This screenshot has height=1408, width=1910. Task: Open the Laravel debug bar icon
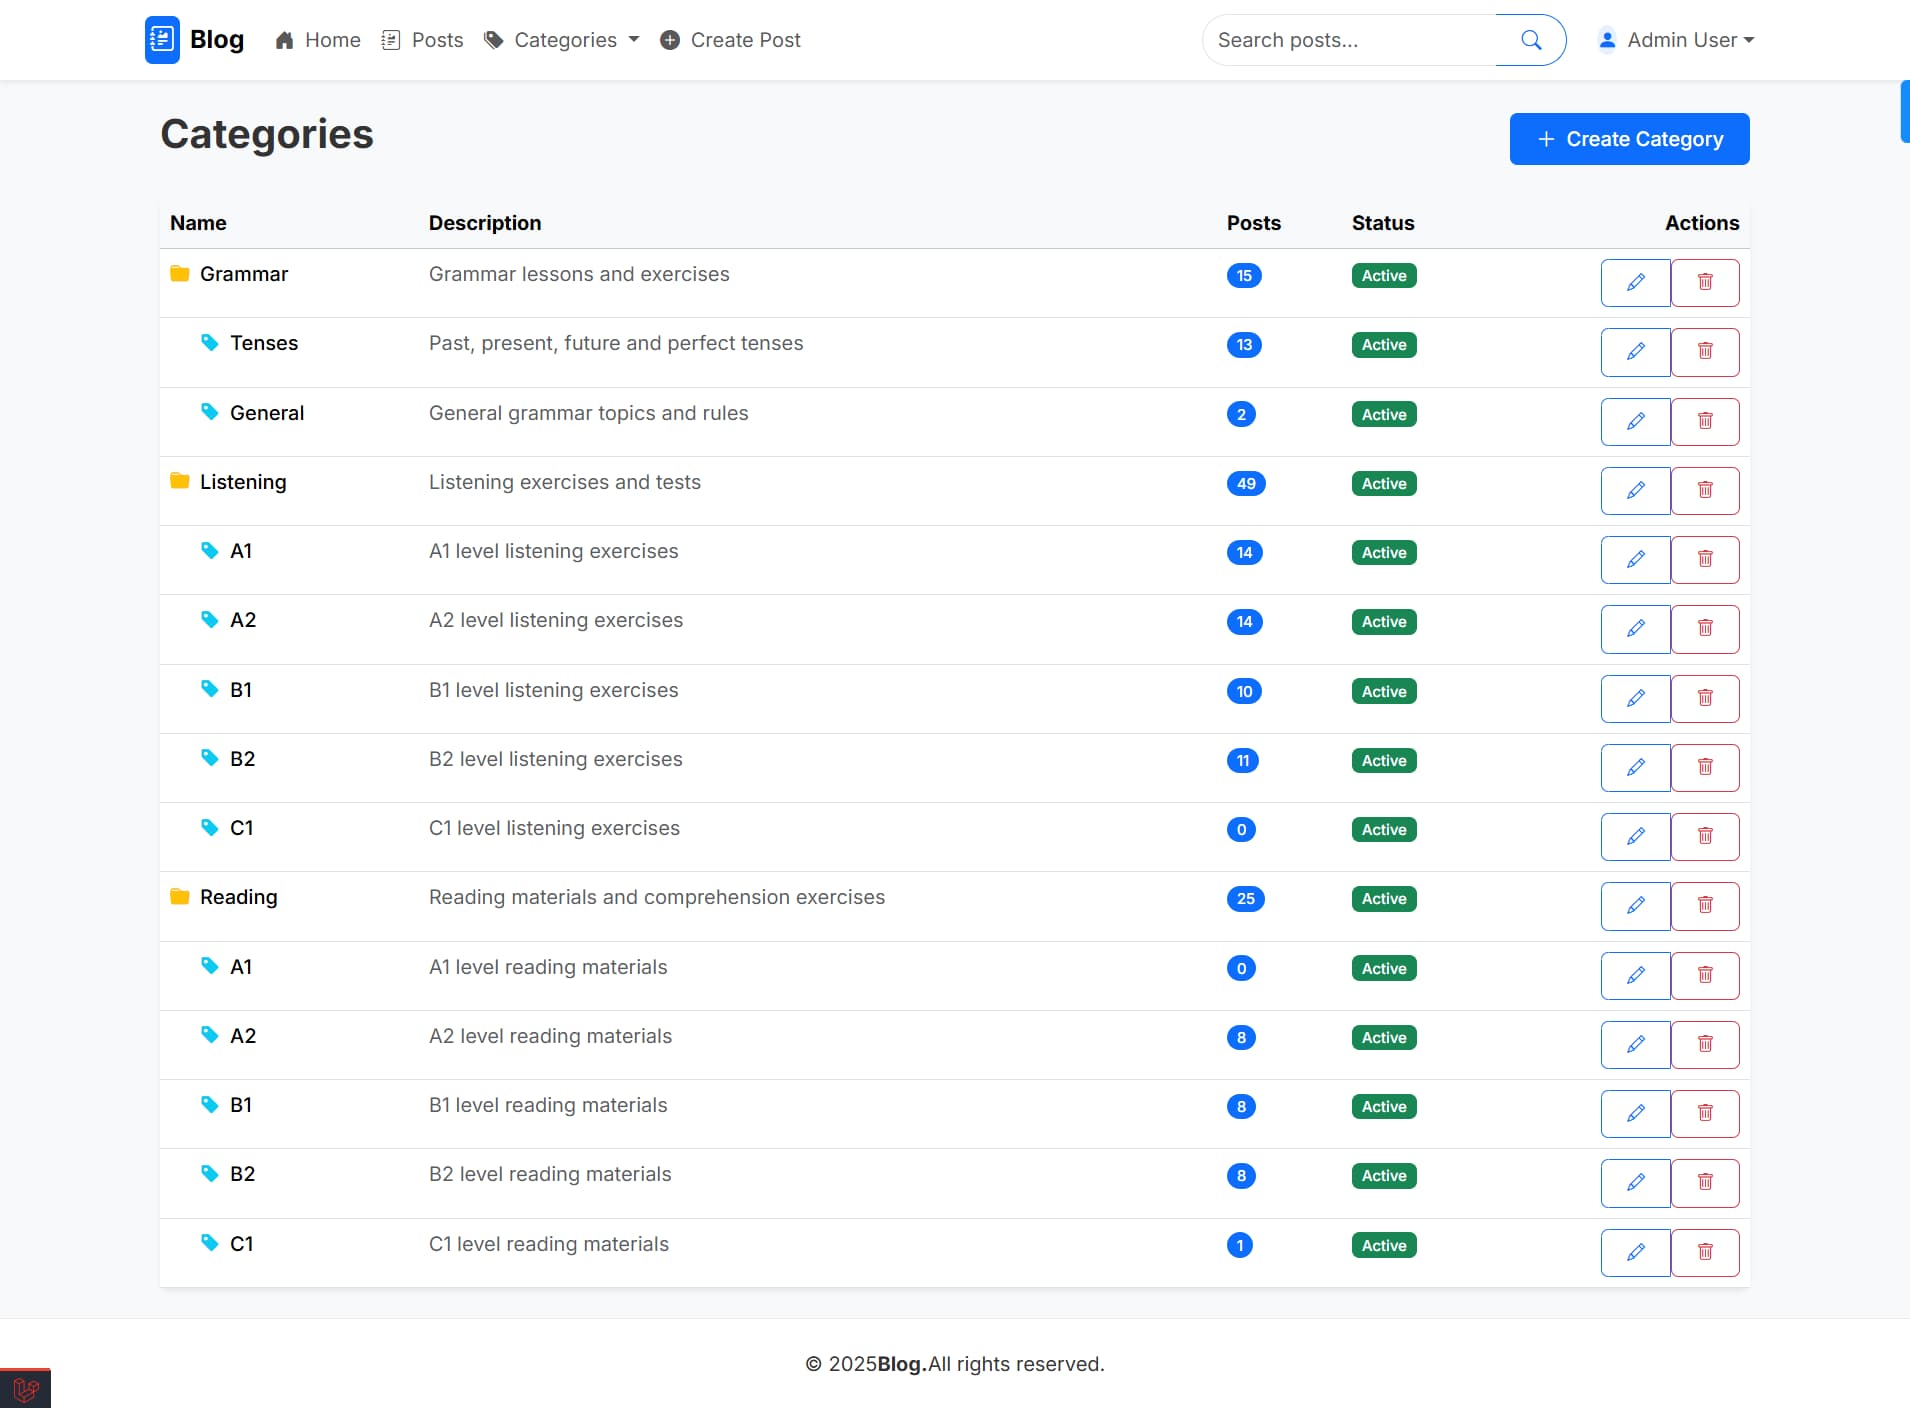[x=26, y=1389]
